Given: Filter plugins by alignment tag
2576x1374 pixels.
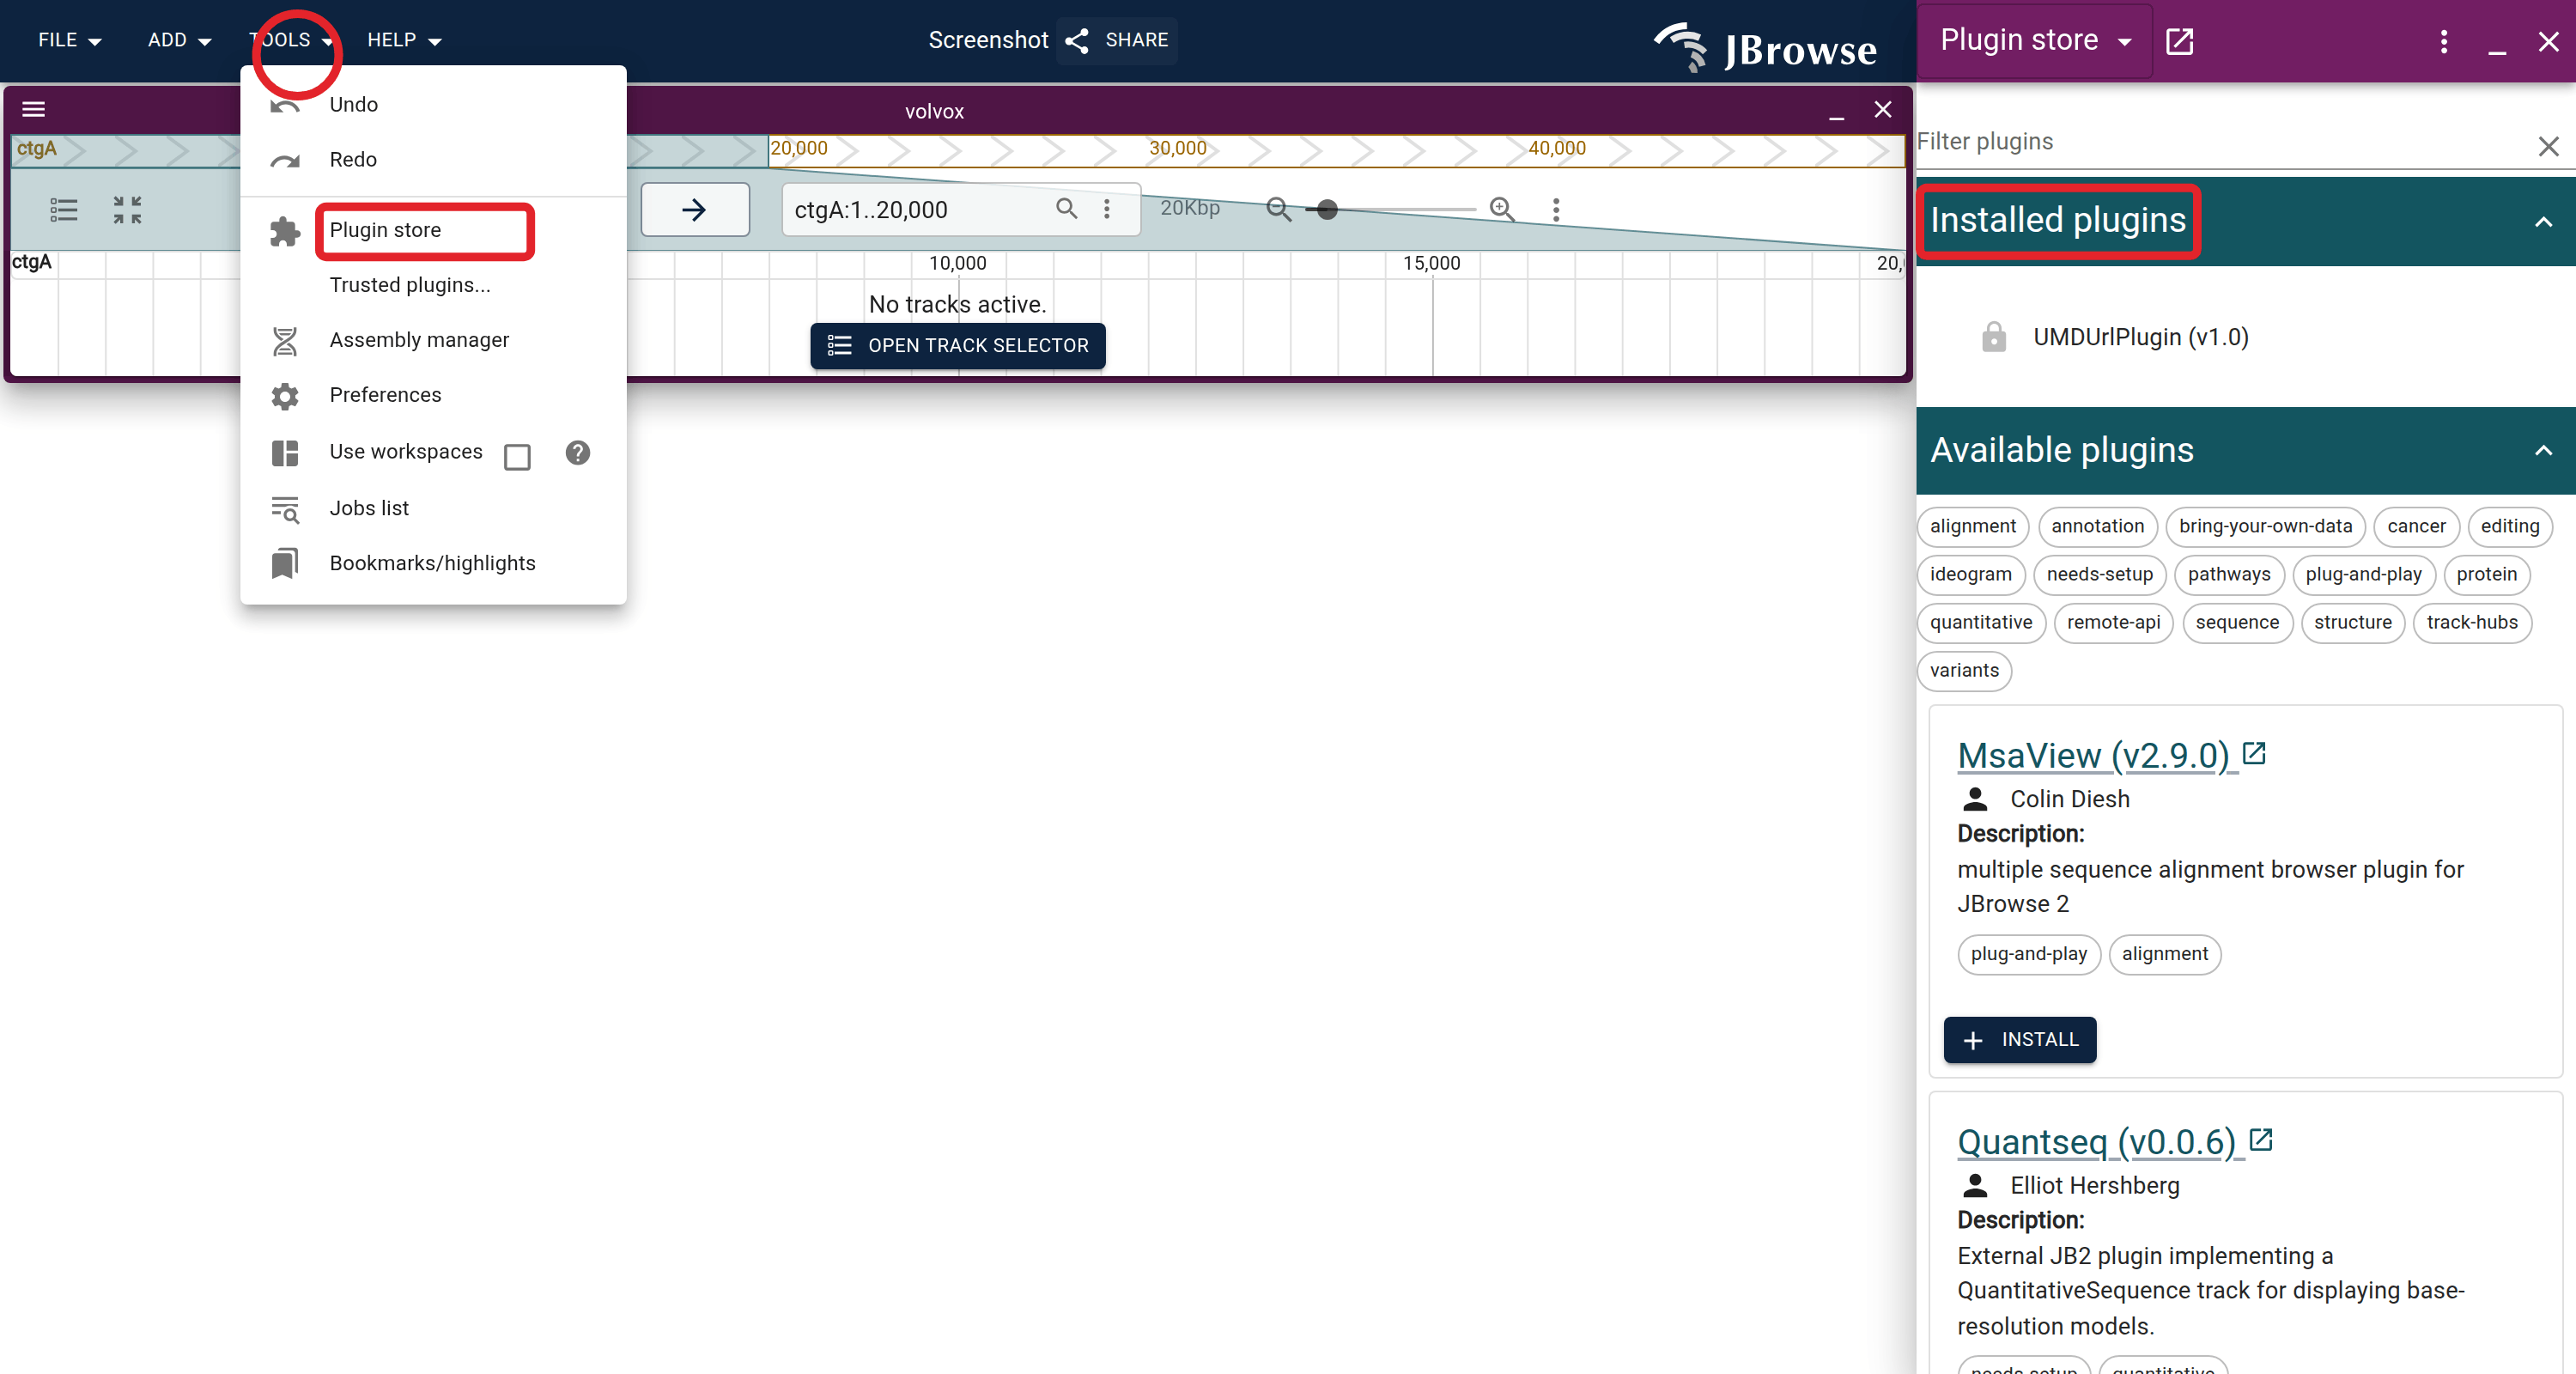Looking at the screenshot, I should pos(1972,526).
